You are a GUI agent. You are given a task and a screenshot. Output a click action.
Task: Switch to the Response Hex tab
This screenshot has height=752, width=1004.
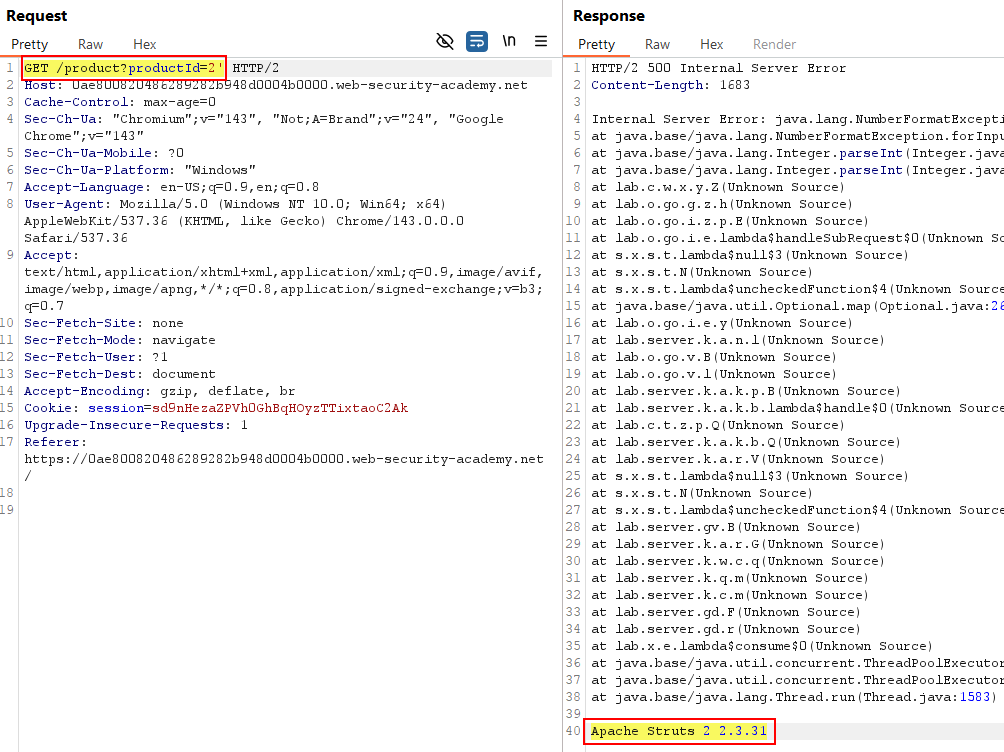711,44
